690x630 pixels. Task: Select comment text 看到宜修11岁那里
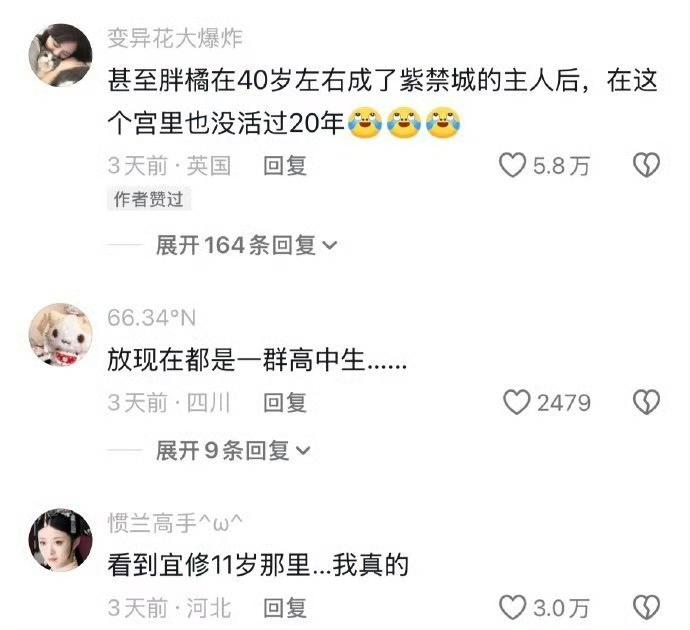209,565
